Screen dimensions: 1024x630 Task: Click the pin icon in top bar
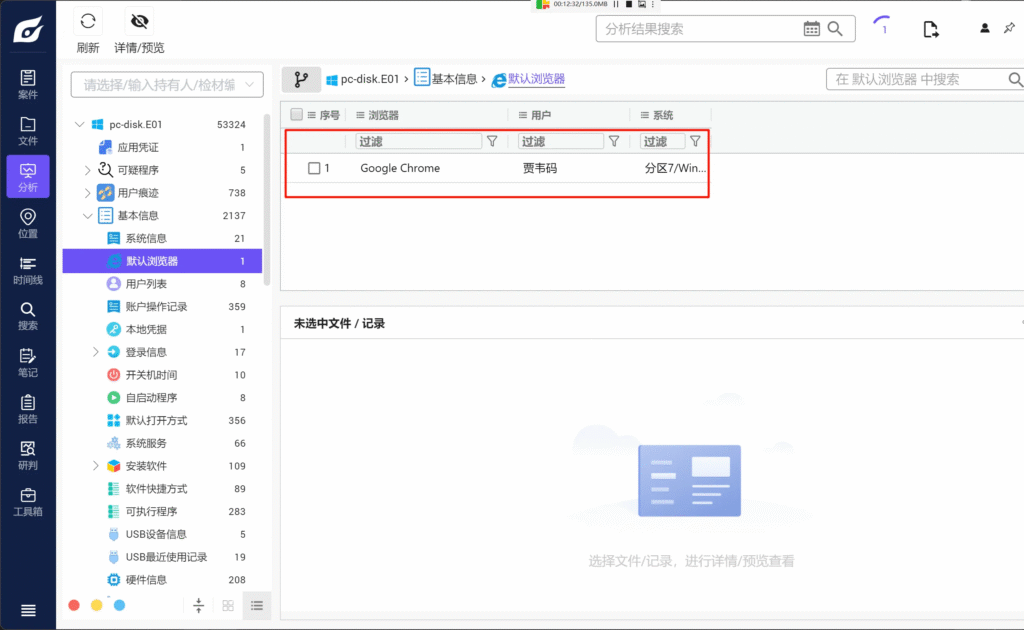point(1010,28)
